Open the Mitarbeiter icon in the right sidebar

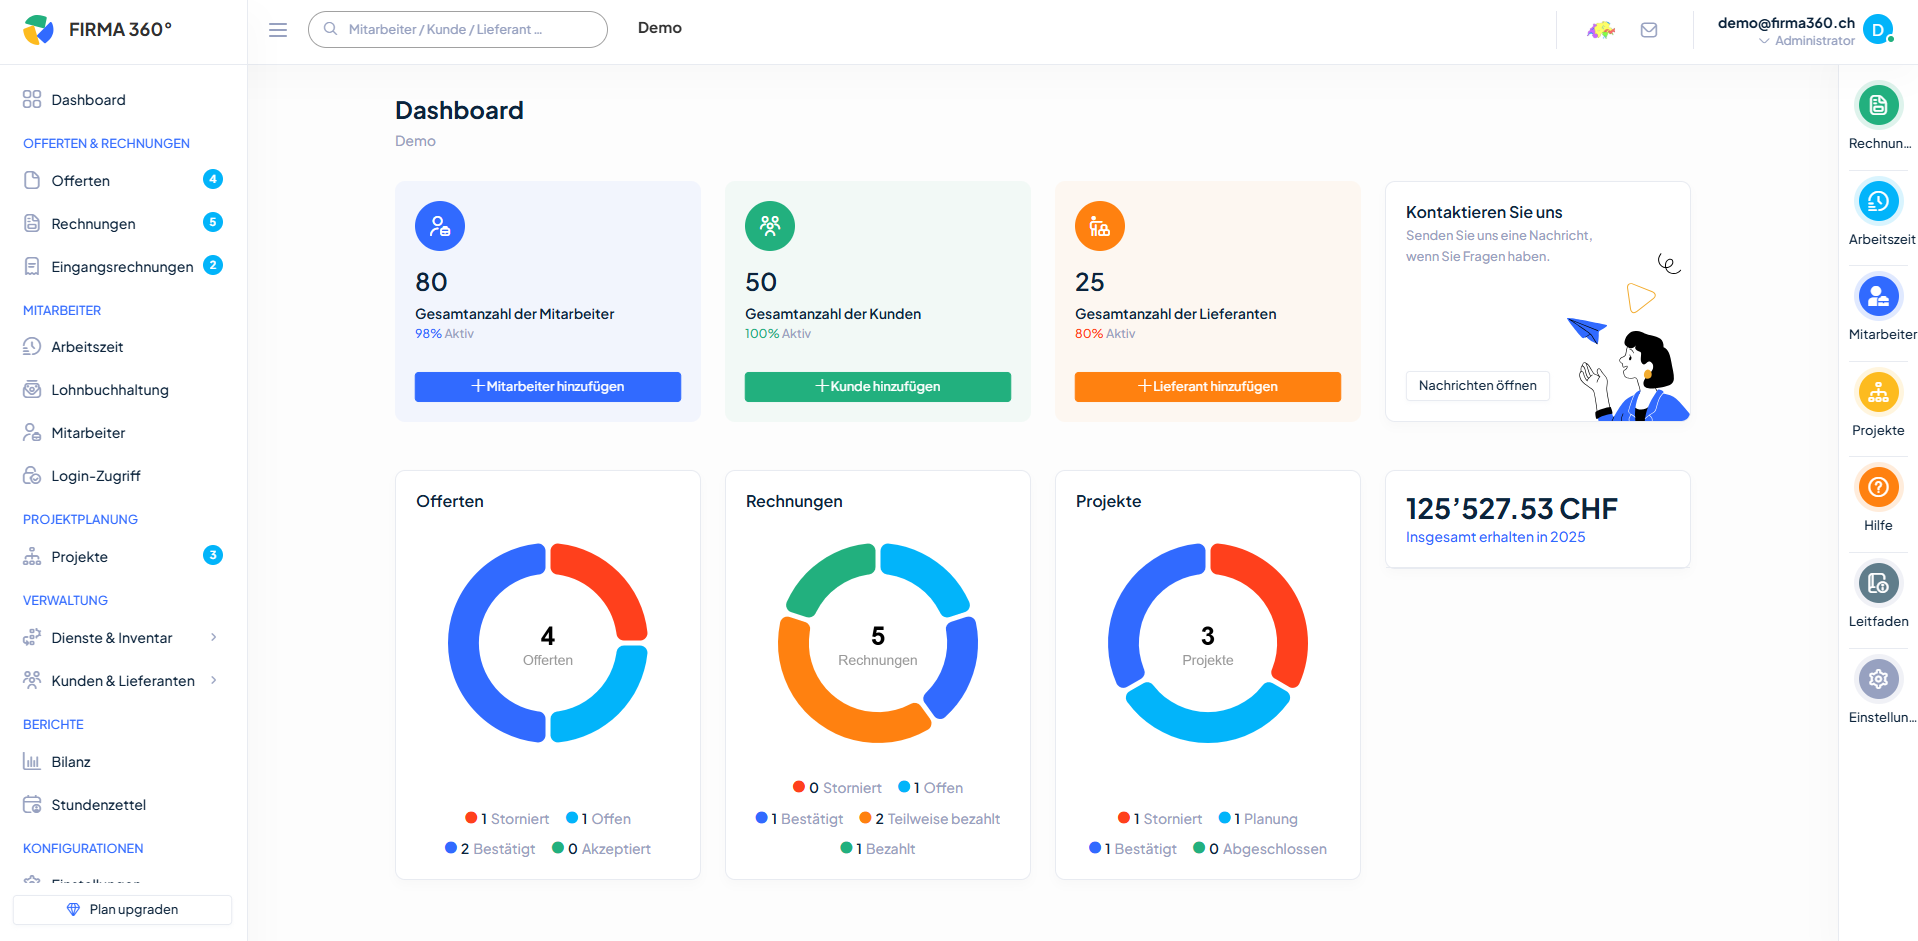(1878, 296)
